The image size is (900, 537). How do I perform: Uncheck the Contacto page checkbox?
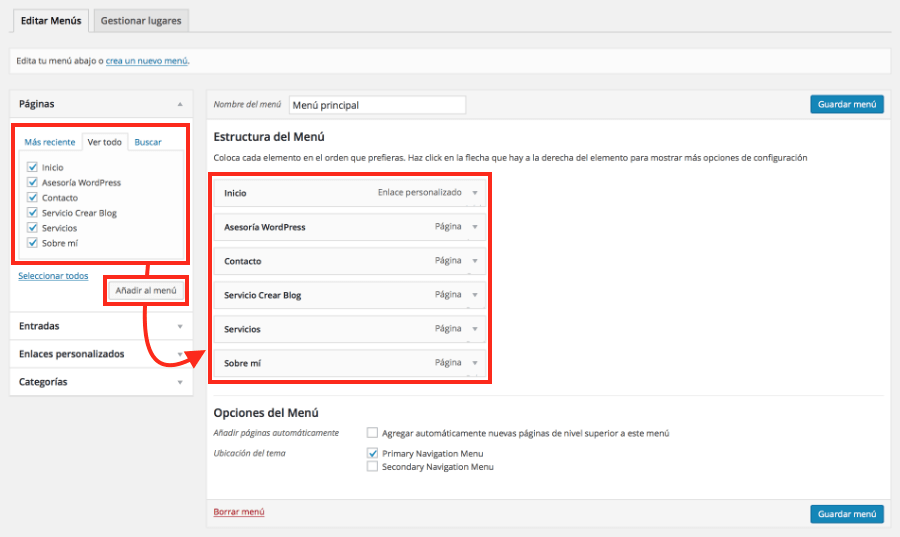(x=33, y=198)
